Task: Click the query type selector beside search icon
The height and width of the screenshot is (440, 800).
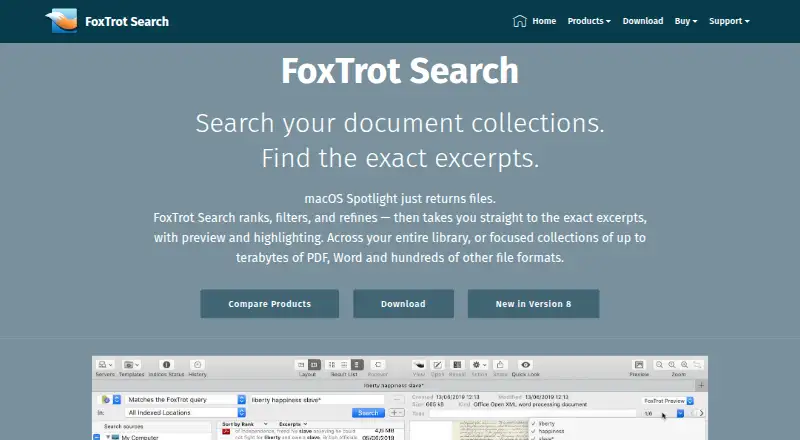Action: [111, 400]
